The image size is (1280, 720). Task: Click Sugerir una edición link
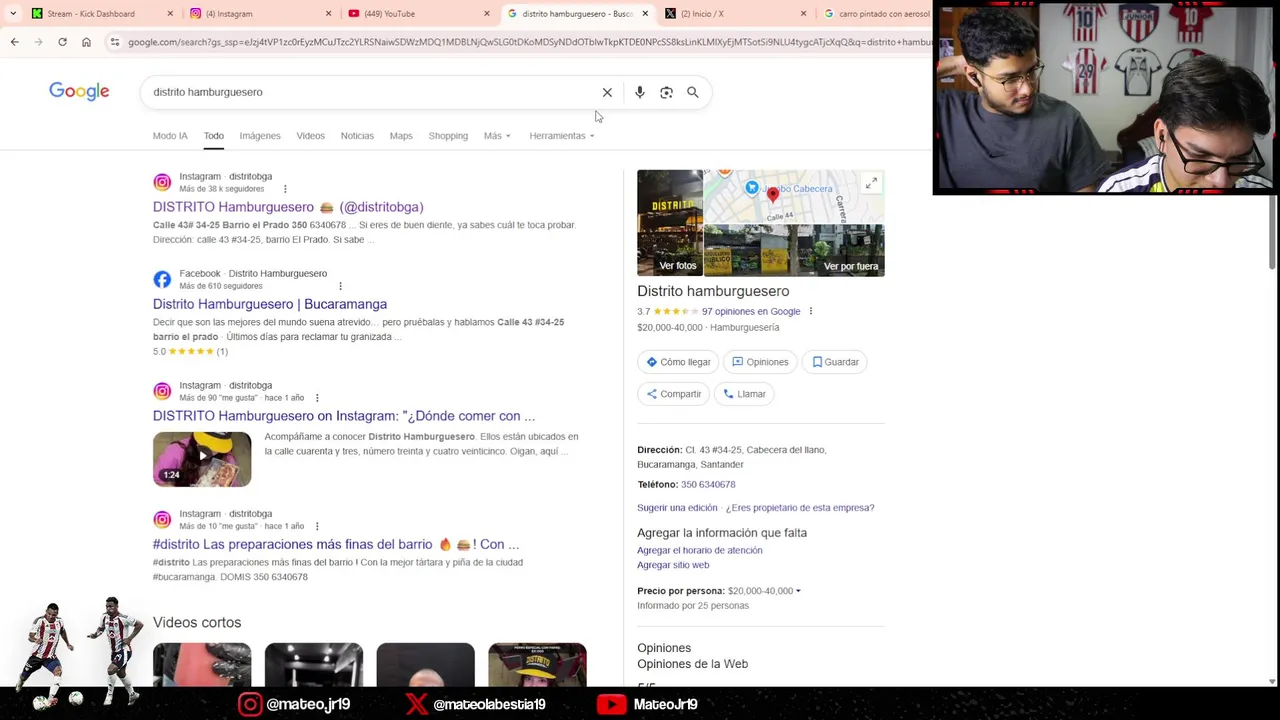(x=677, y=507)
